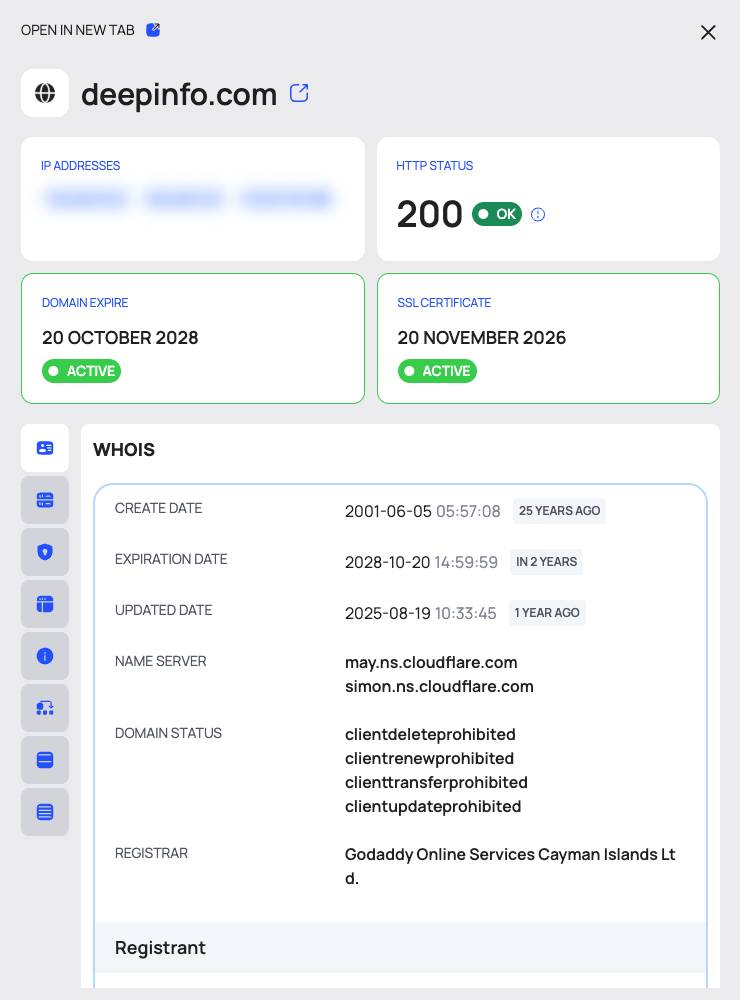Click the ACTIVE badge under Domain Expire

[x=82, y=371]
